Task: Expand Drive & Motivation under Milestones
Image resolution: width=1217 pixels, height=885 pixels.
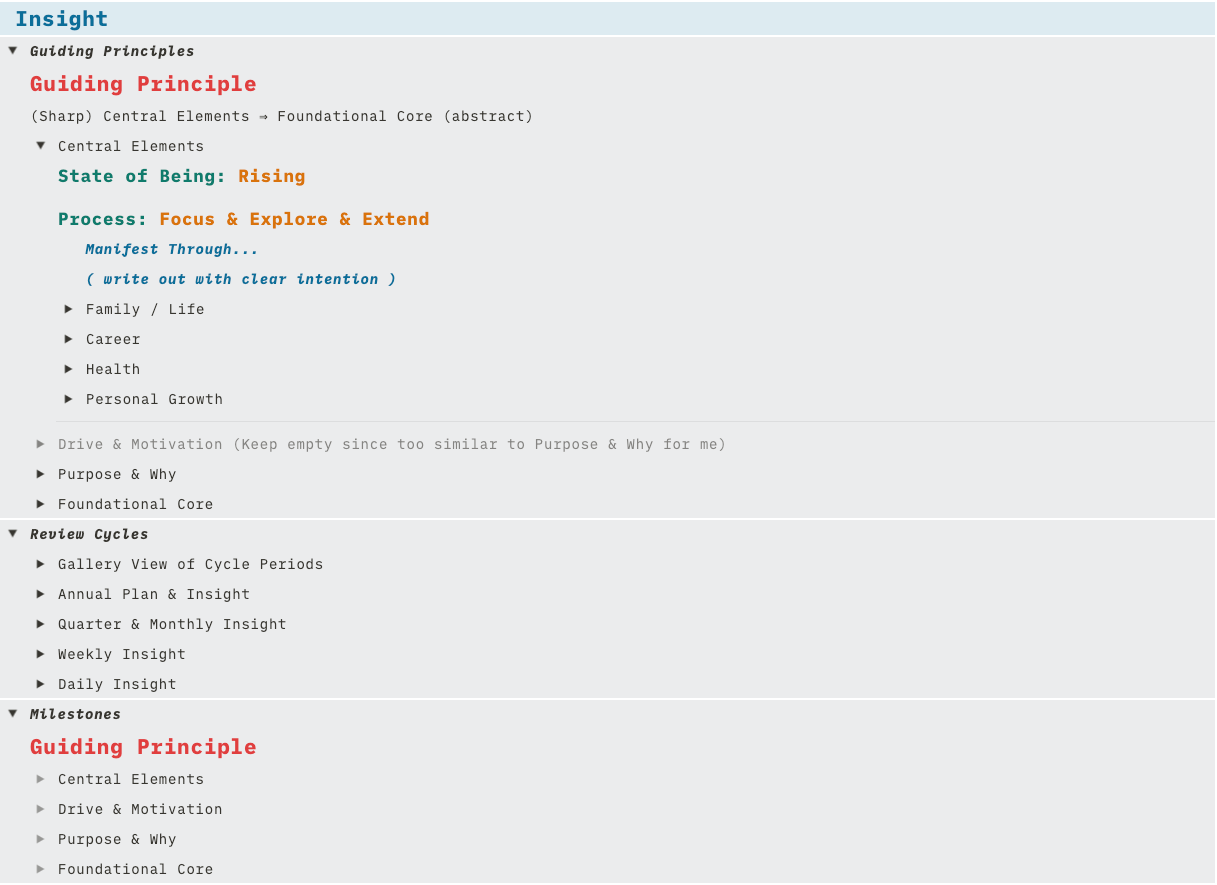Action: [41, 809]
